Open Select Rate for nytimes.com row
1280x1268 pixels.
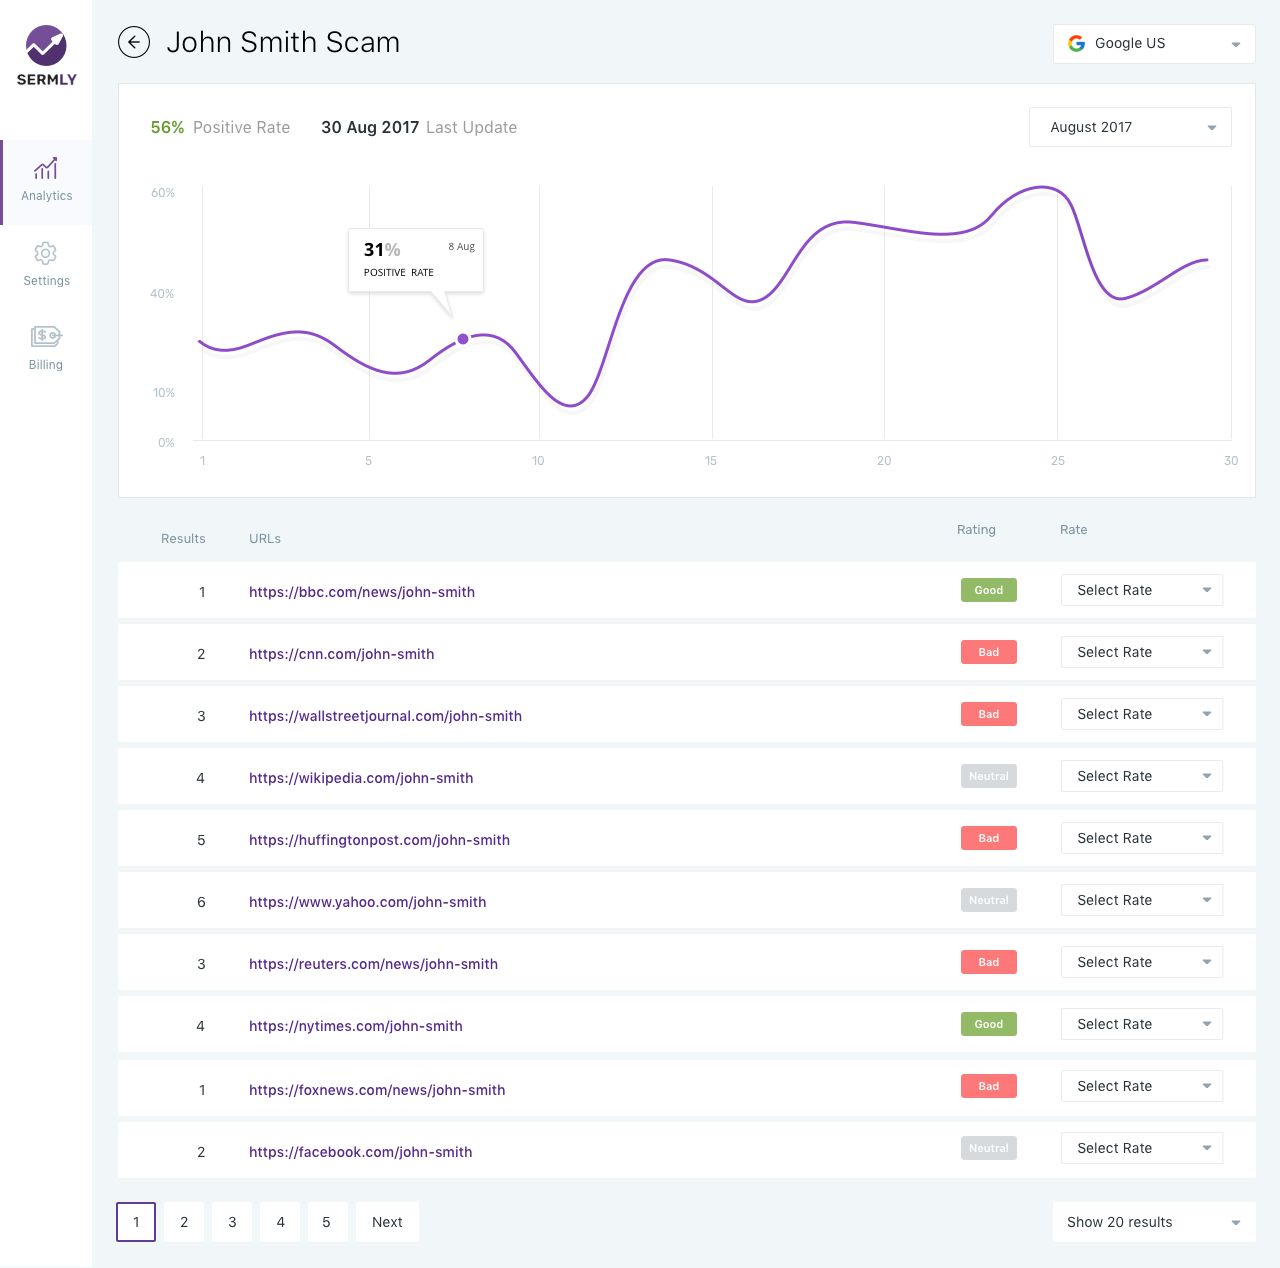click(x=1142, y=1024)
